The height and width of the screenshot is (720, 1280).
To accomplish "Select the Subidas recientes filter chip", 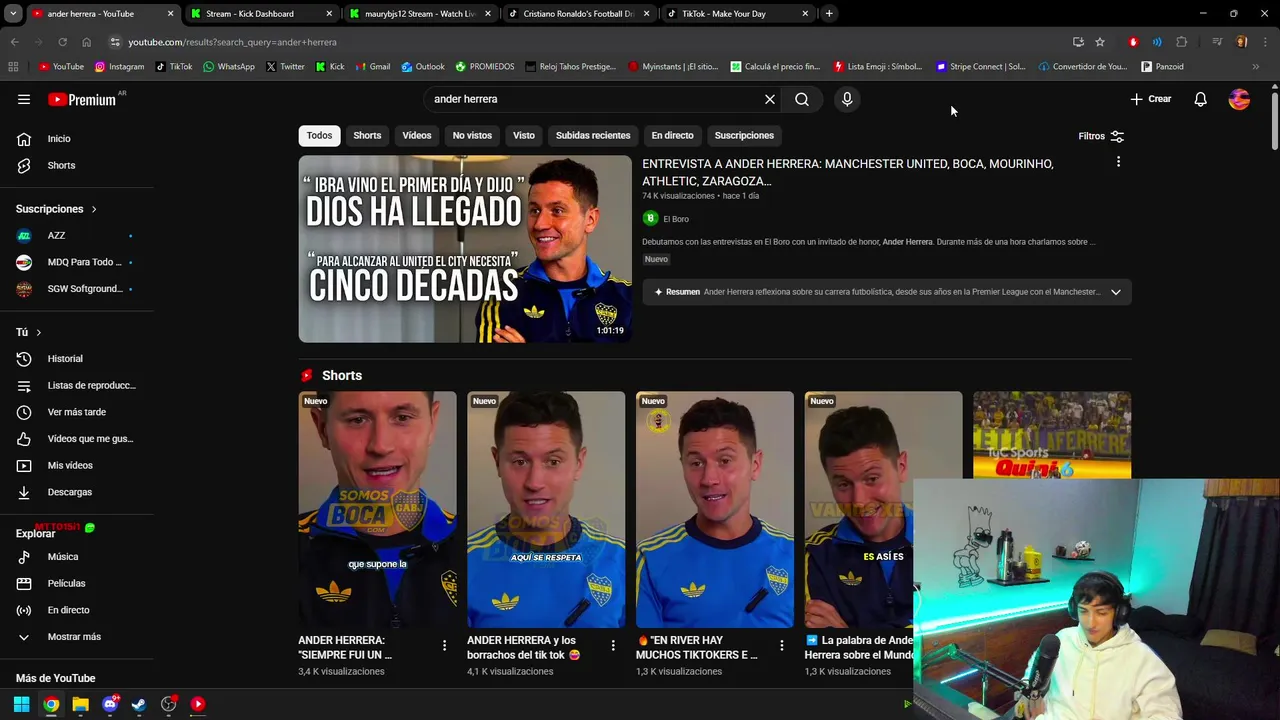I will point(593,136).
